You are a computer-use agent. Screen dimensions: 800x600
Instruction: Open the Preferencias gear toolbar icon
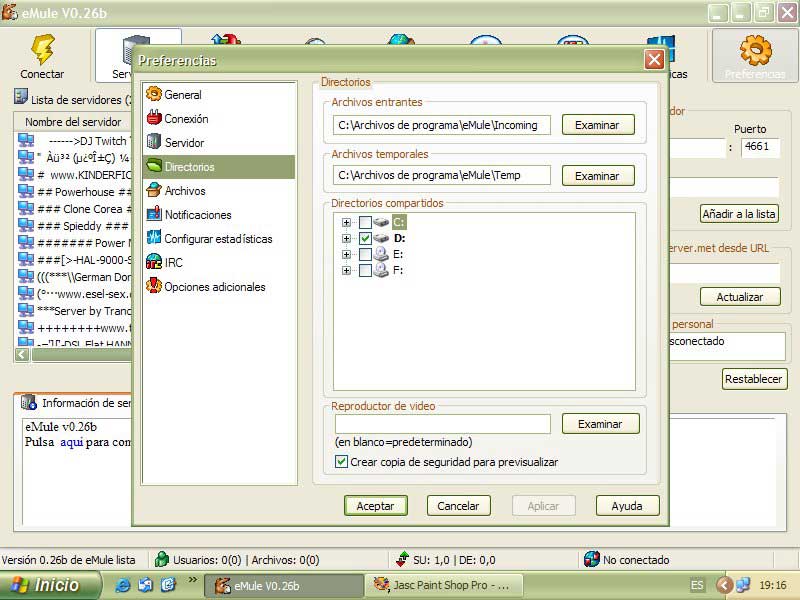pyautogui.click(x=755, y=50)
